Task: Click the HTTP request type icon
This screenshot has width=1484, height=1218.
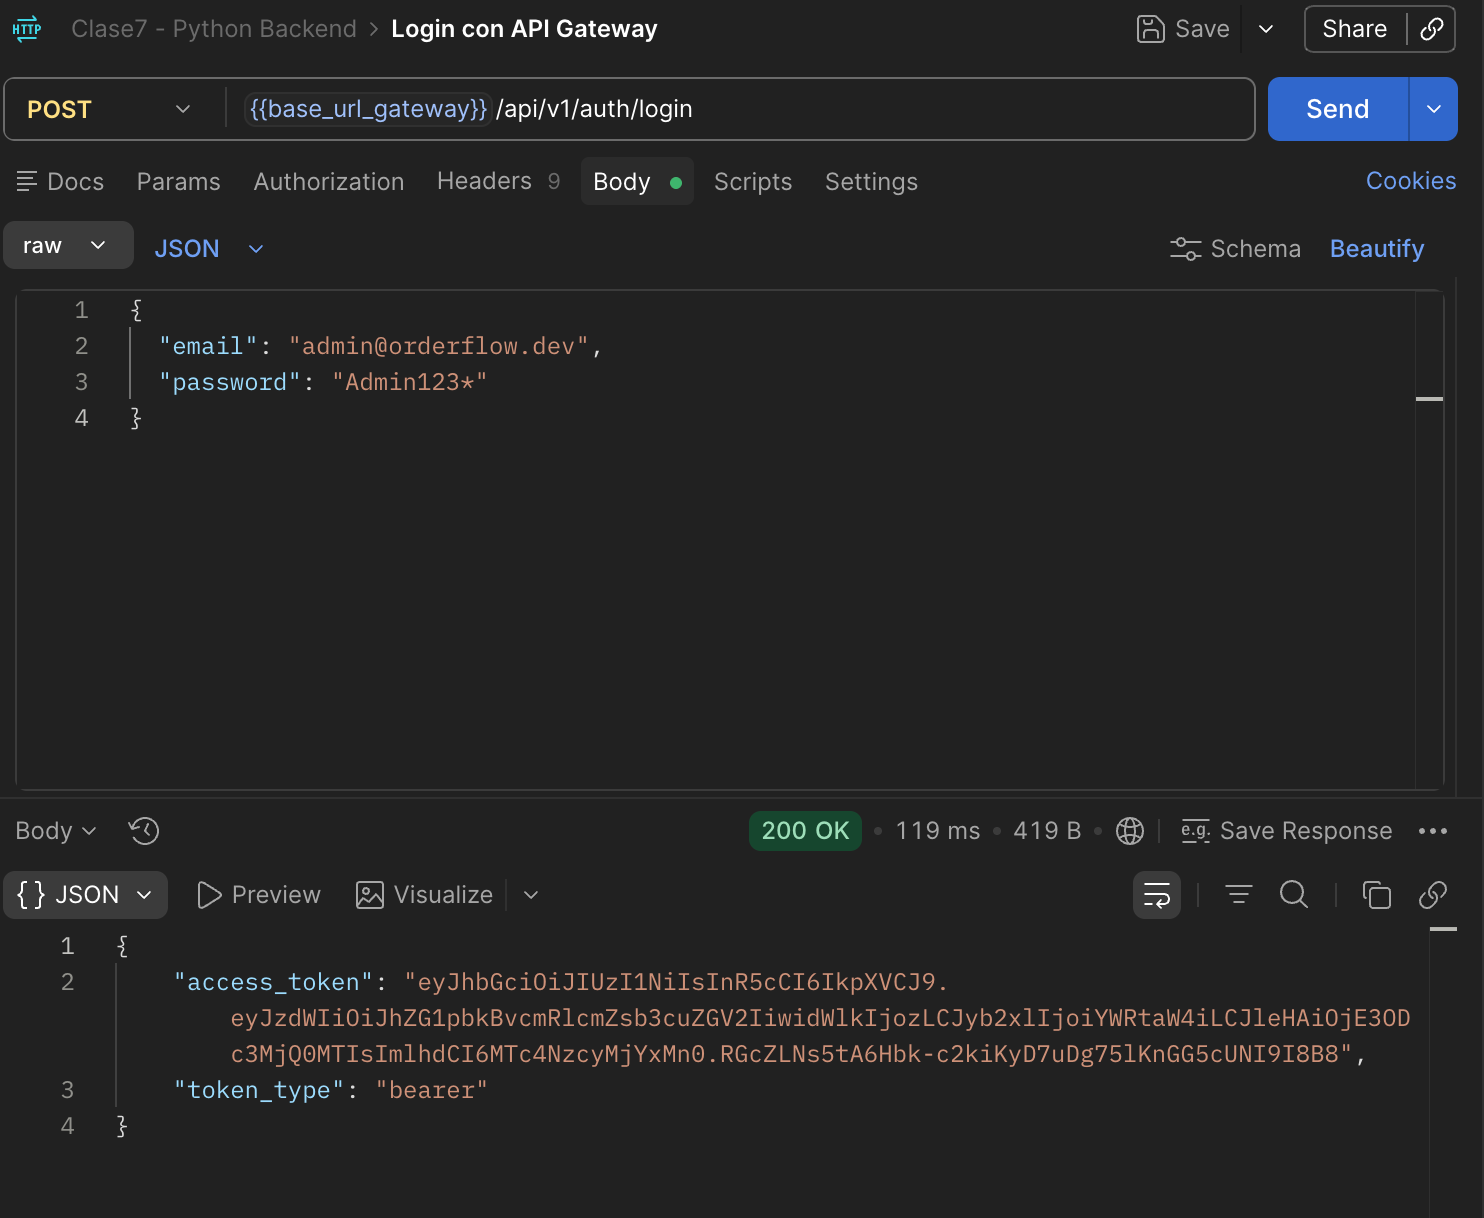Action: click(x=27, y=29)
